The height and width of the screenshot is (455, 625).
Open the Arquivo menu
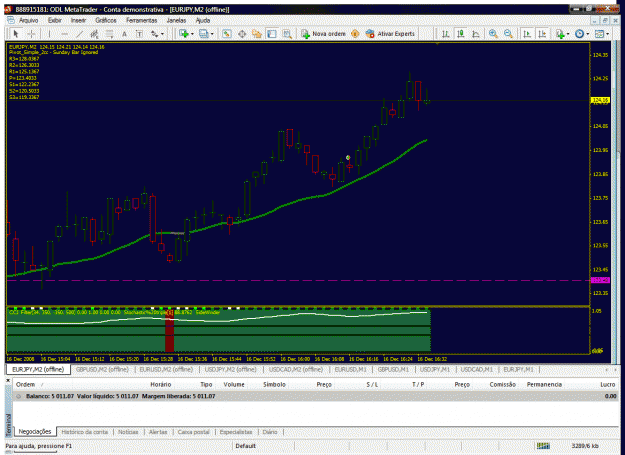point(29,20)
